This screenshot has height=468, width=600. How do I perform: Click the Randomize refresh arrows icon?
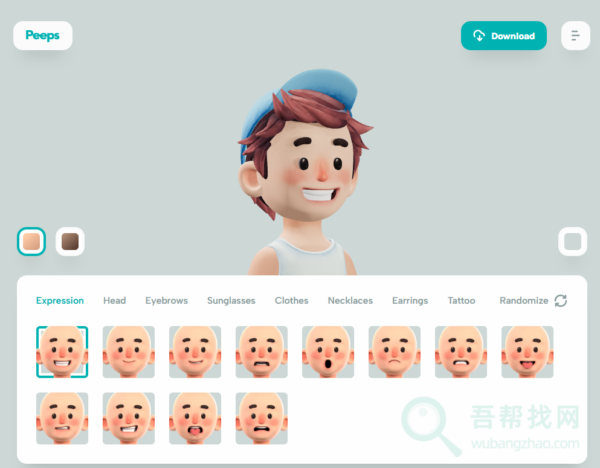561,300
